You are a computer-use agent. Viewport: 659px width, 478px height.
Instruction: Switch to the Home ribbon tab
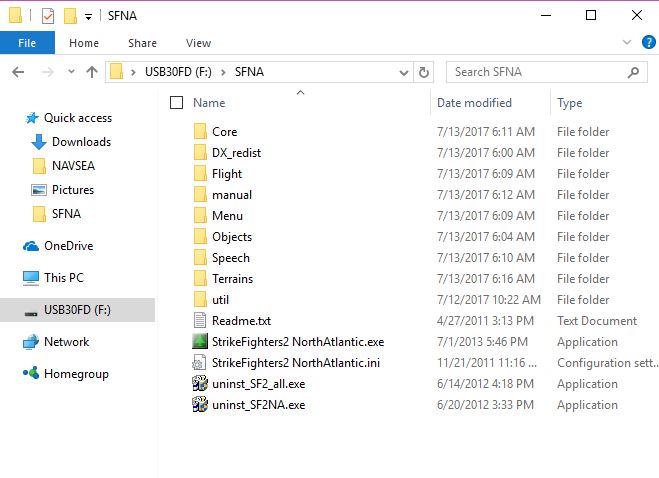[84, 43]
